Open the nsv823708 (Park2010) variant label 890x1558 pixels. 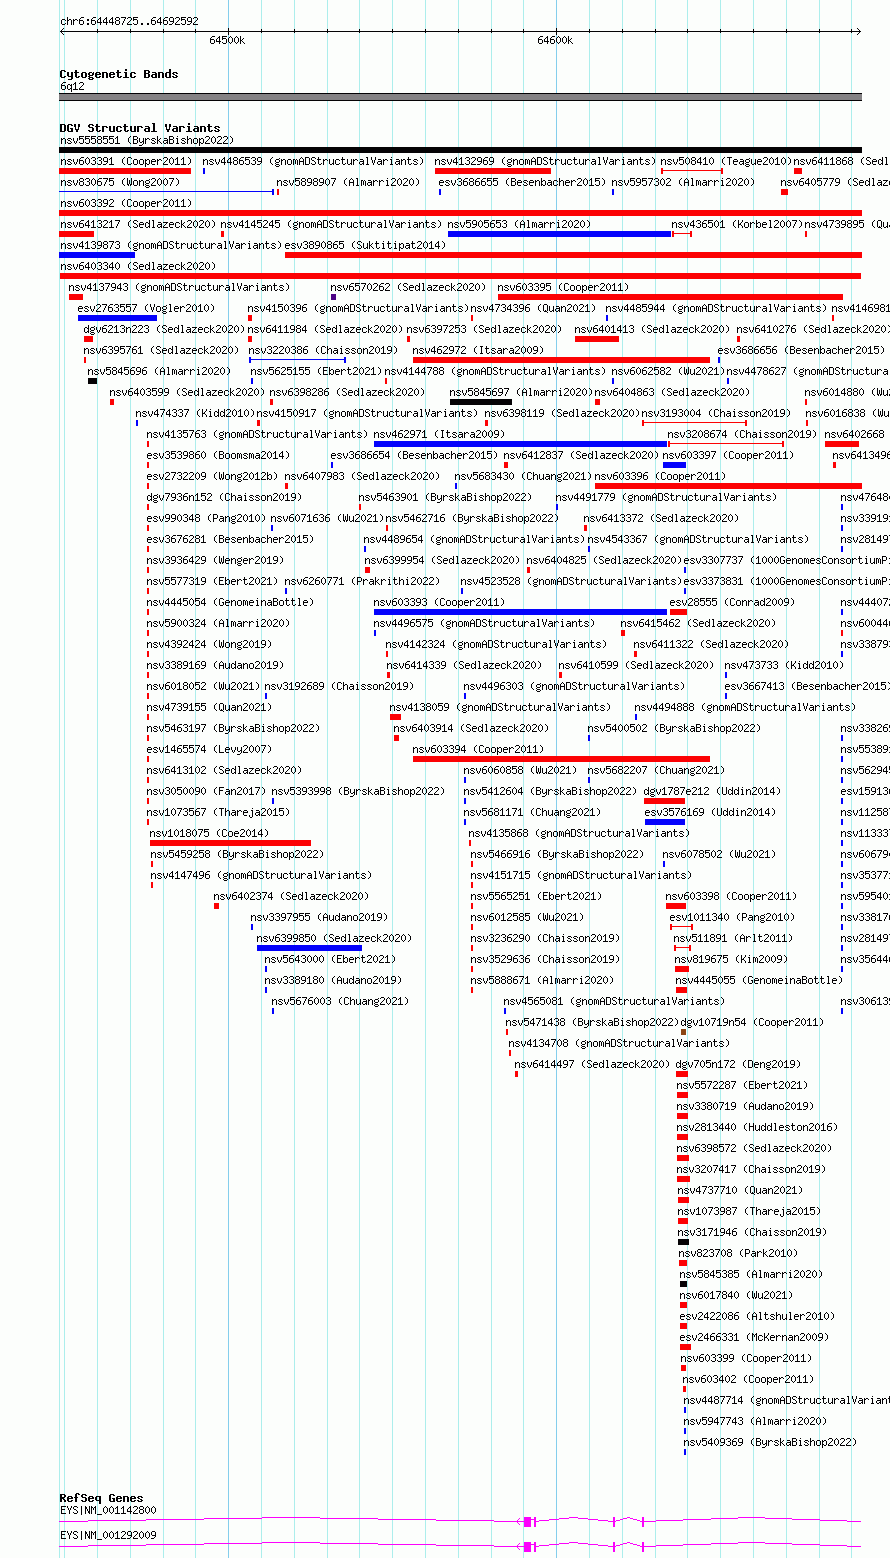[x=738, y=1253]
